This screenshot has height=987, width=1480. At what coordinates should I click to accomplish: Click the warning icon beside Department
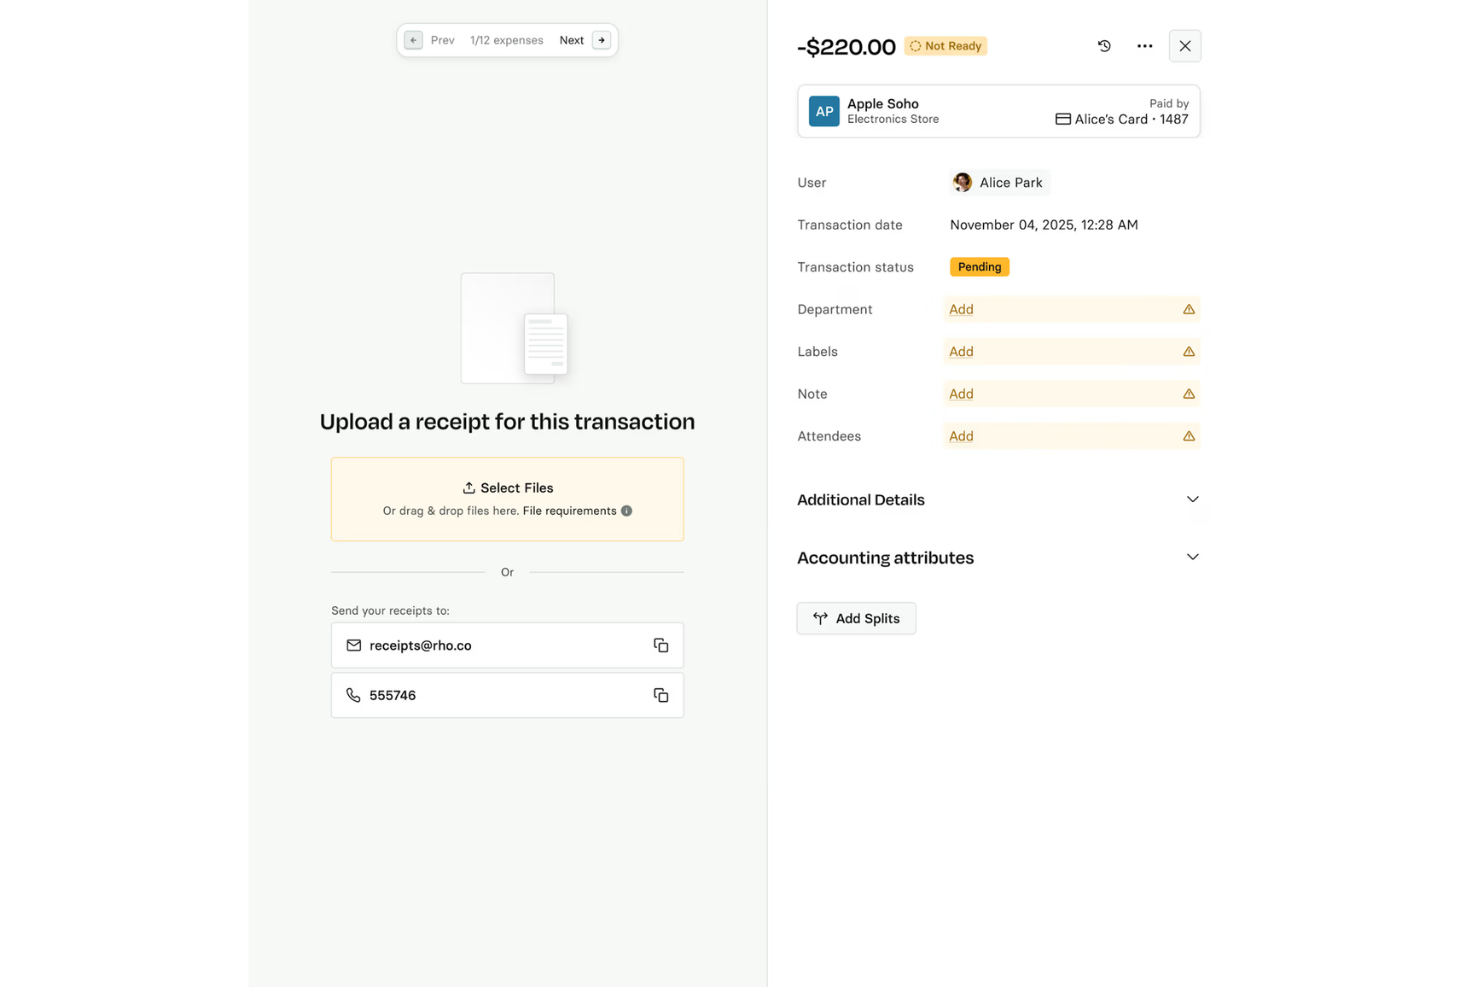point(1188,309)
